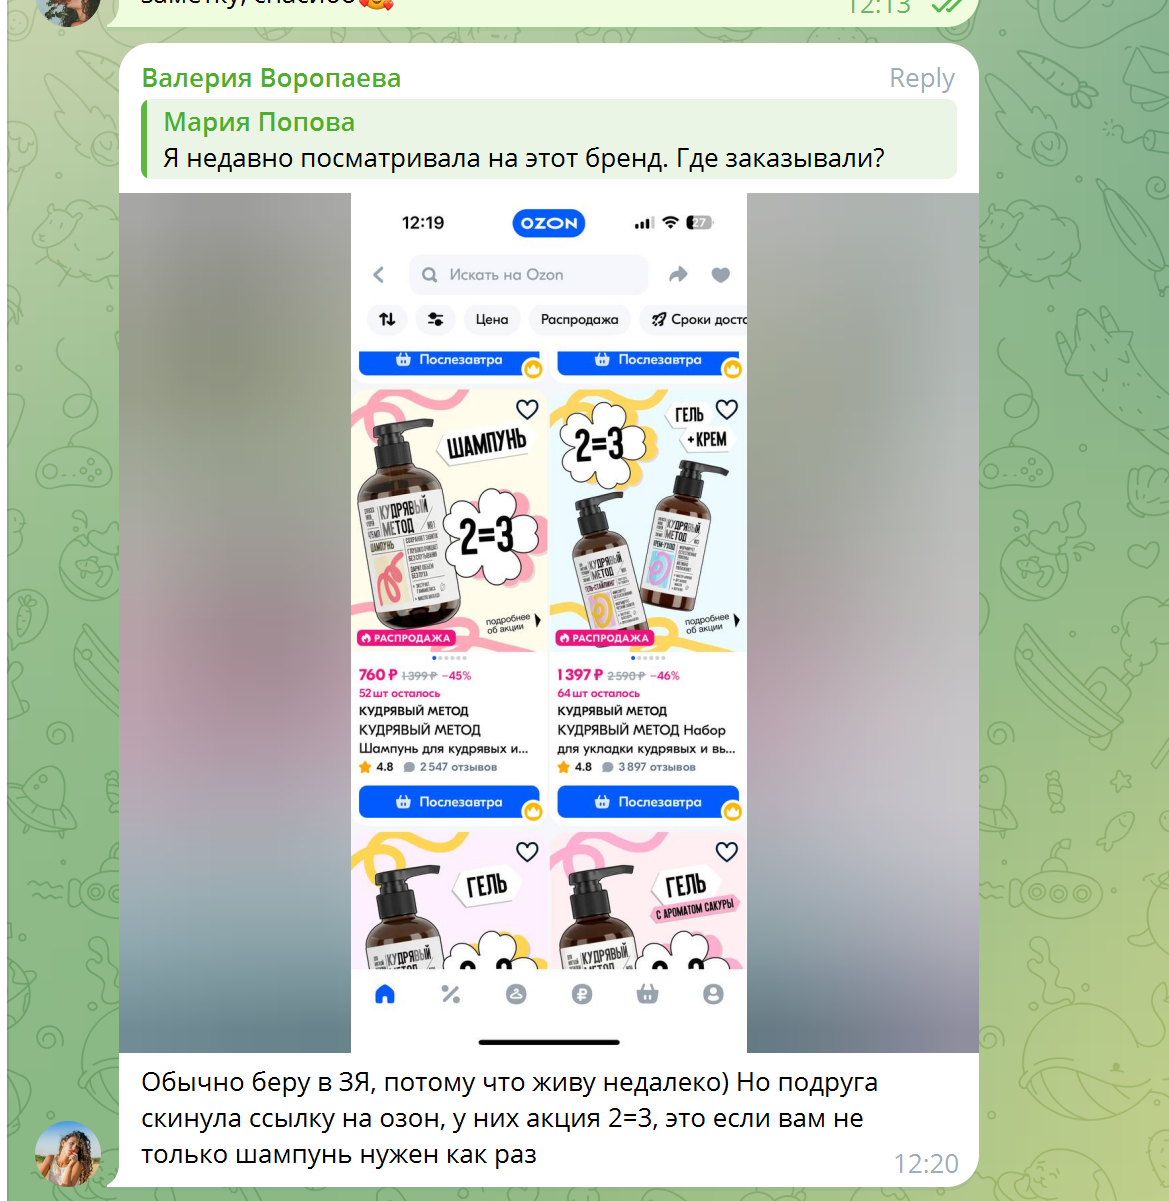This screenshot has width=1169, height=1201.
Task: Toggle favorite heart on the Гель сакуры product
Action: pos(727,852)
